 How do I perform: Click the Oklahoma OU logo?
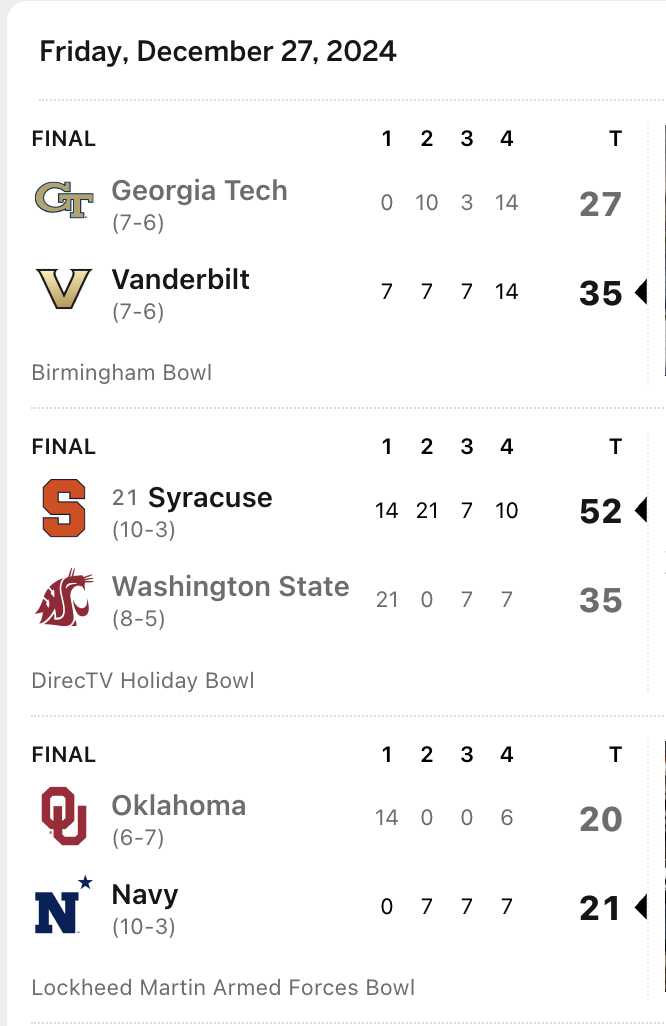[63, 816]
